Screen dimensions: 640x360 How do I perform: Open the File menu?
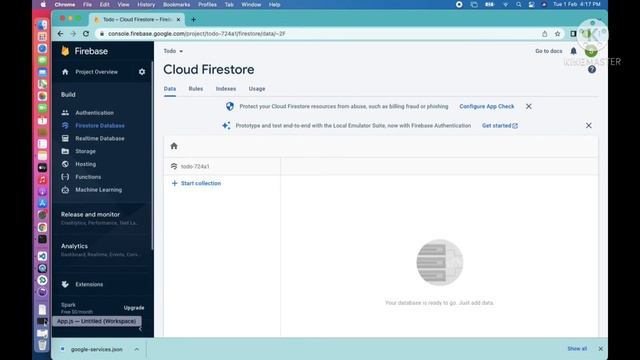pyautogui.click(x=87, y=4)
